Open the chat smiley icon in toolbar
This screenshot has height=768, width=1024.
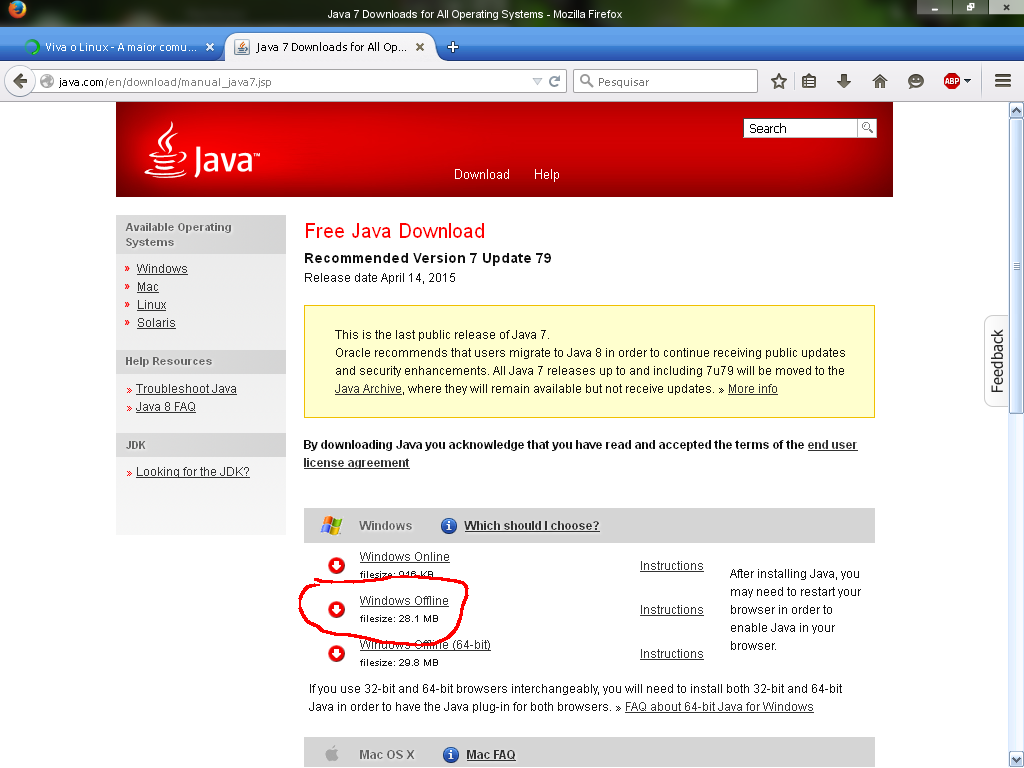point(916,82)
